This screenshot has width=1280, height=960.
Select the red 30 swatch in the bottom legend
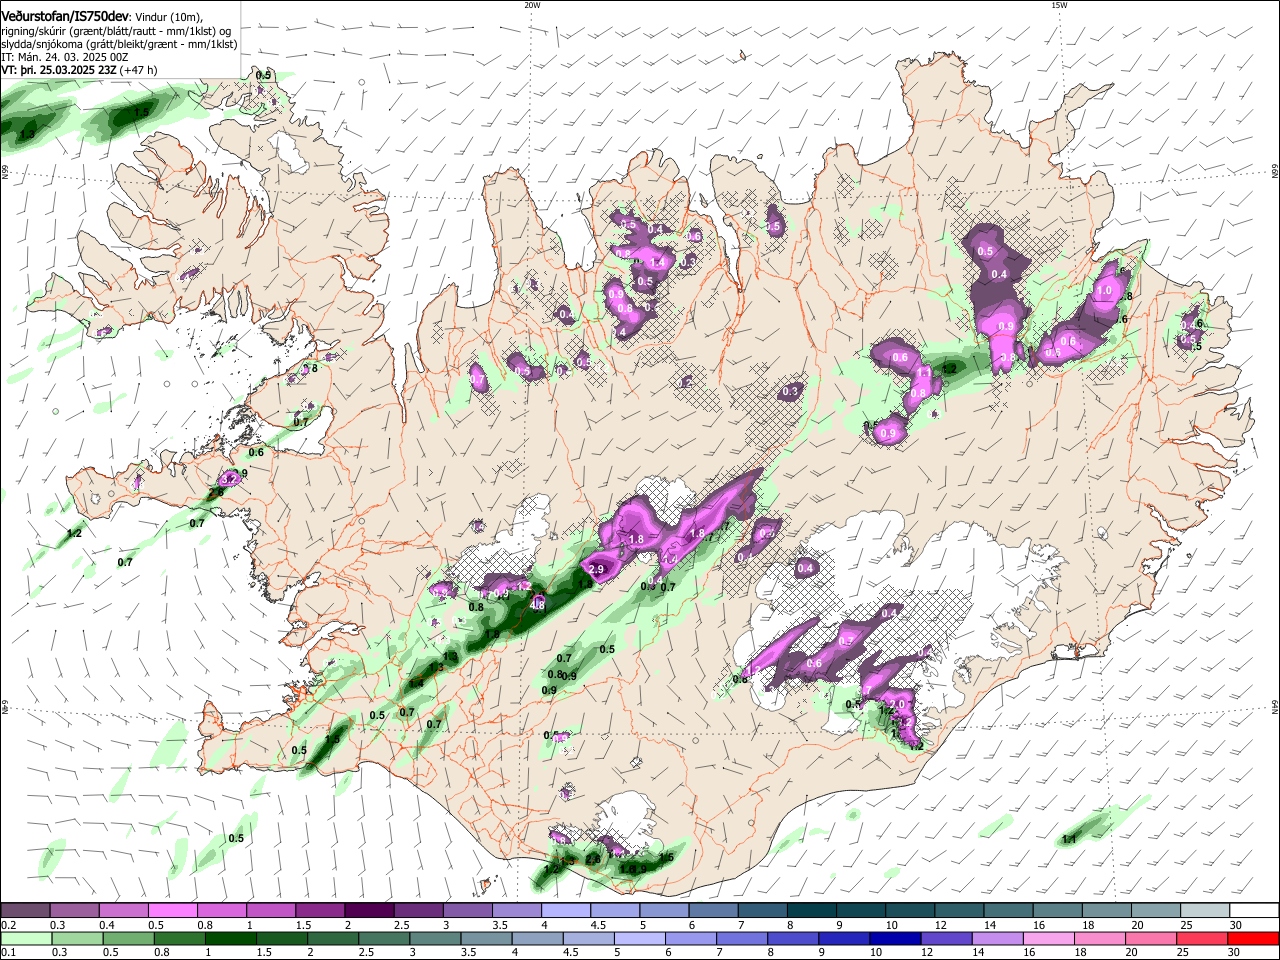(x=1254, y=938)
